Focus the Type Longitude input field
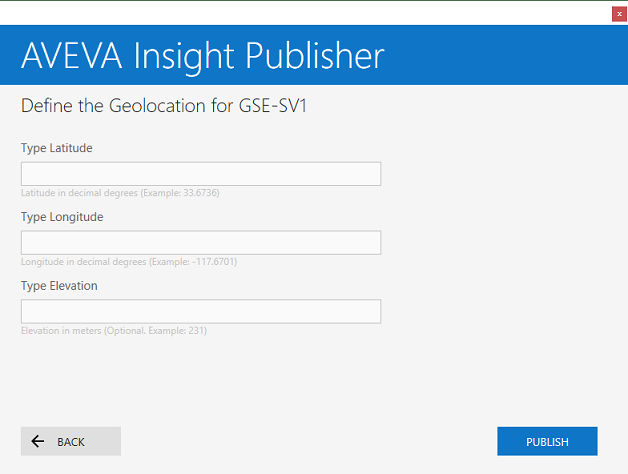Viewport: 628px width, 474px height. (201, 243)
